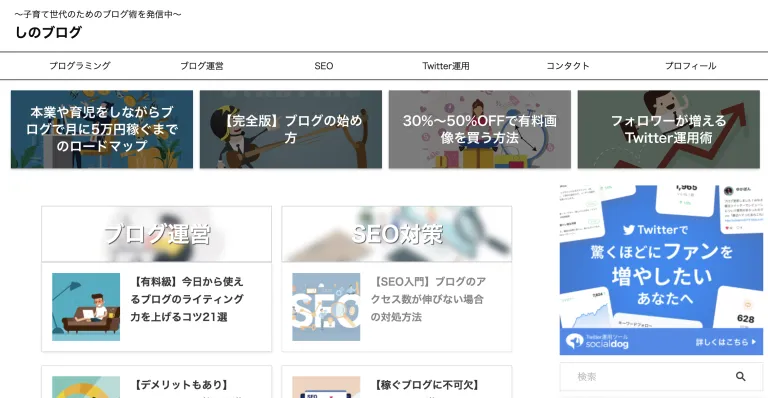Open the しのブログ site title
The width and height of the screenshot is (768, 398).
(48, 32)
